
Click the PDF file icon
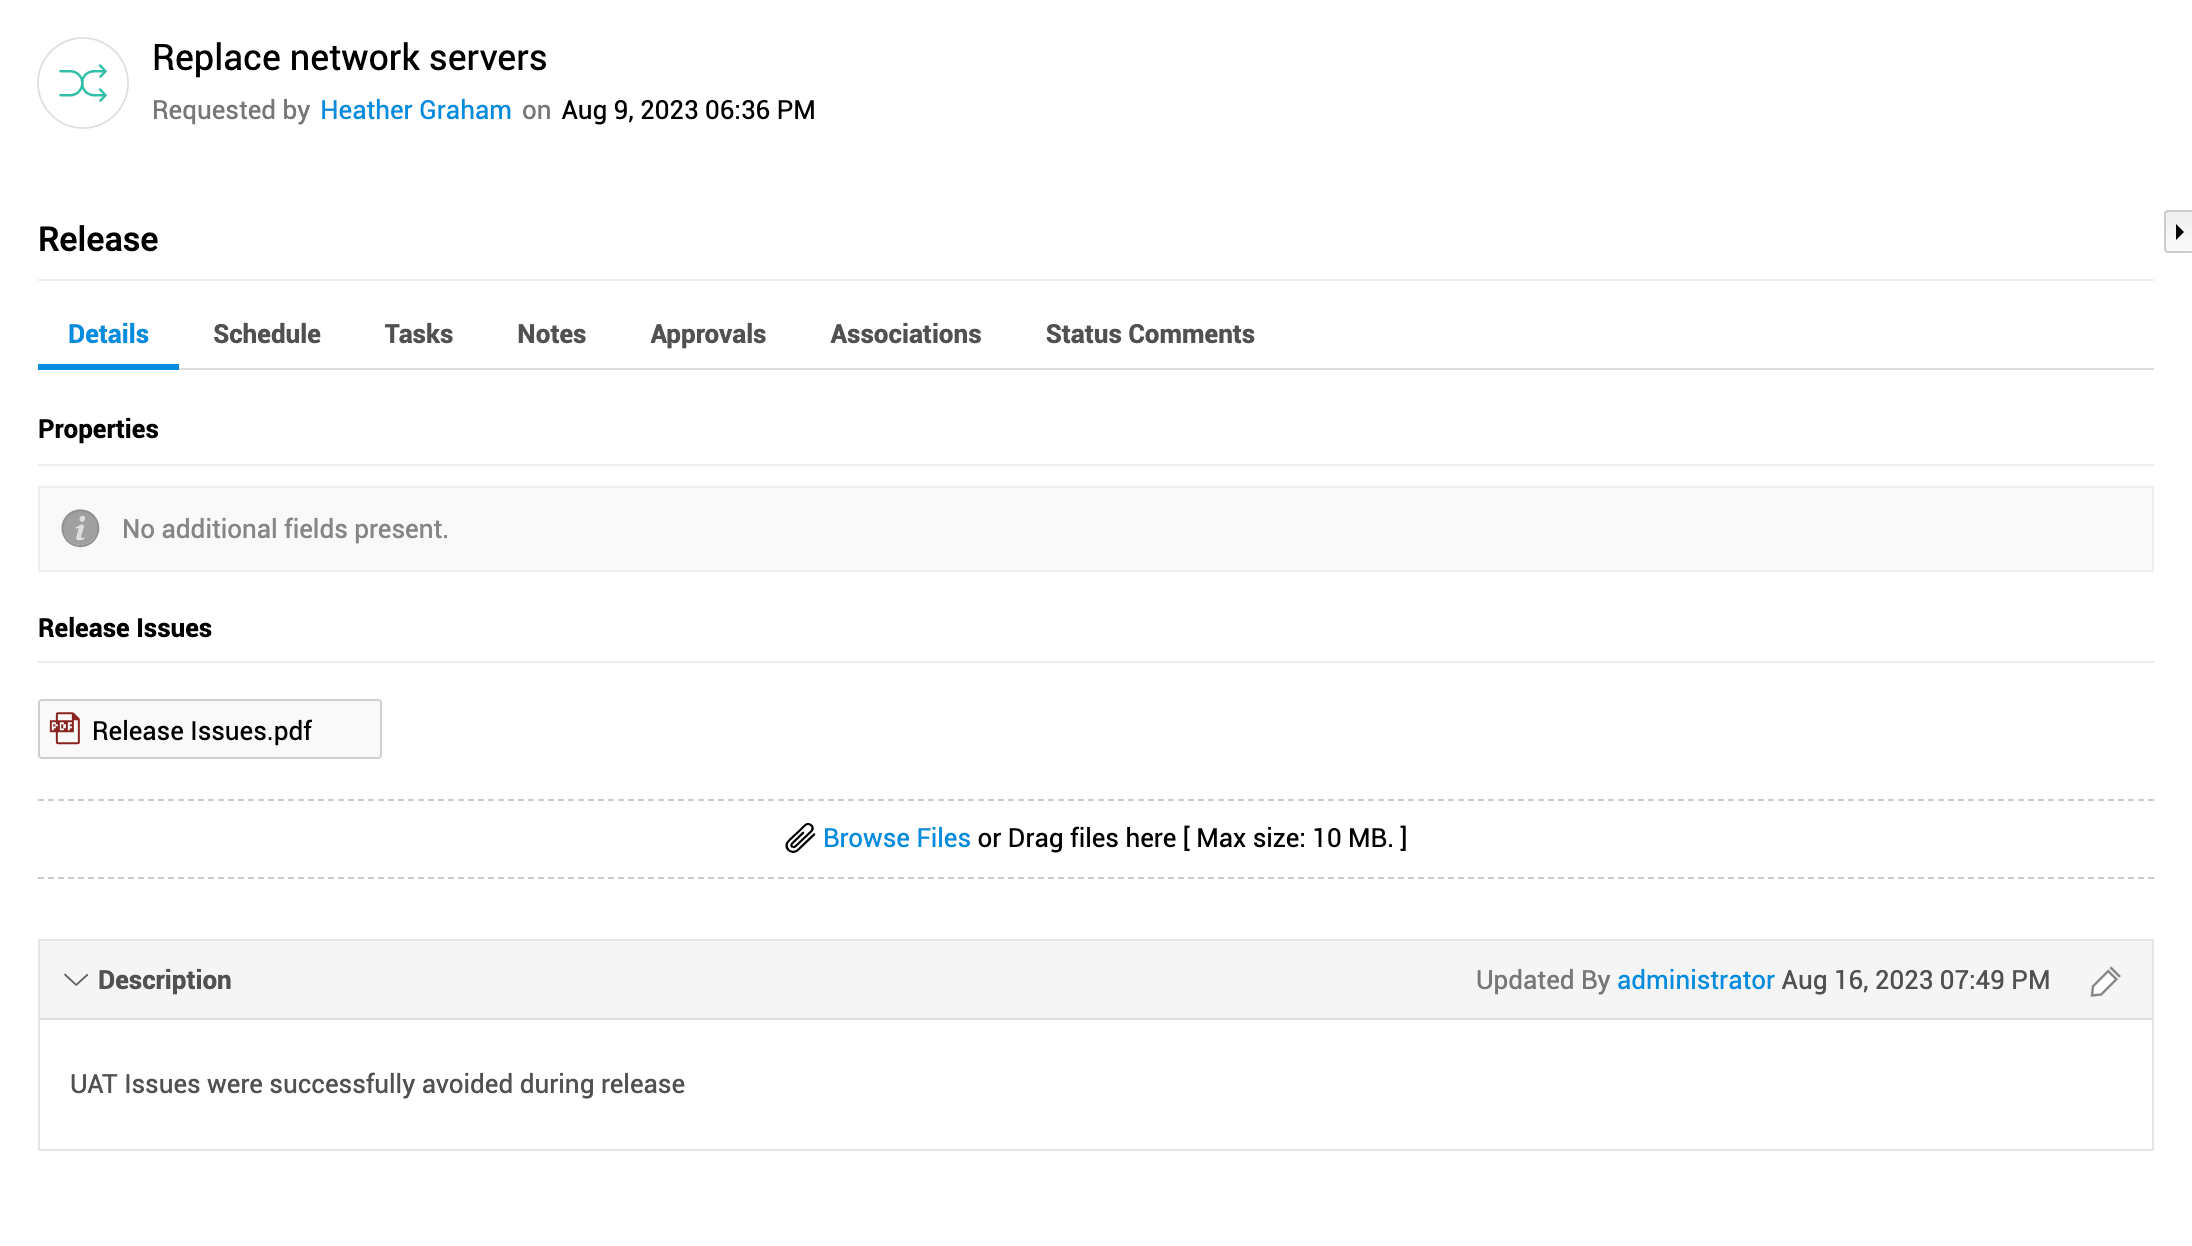65,729
